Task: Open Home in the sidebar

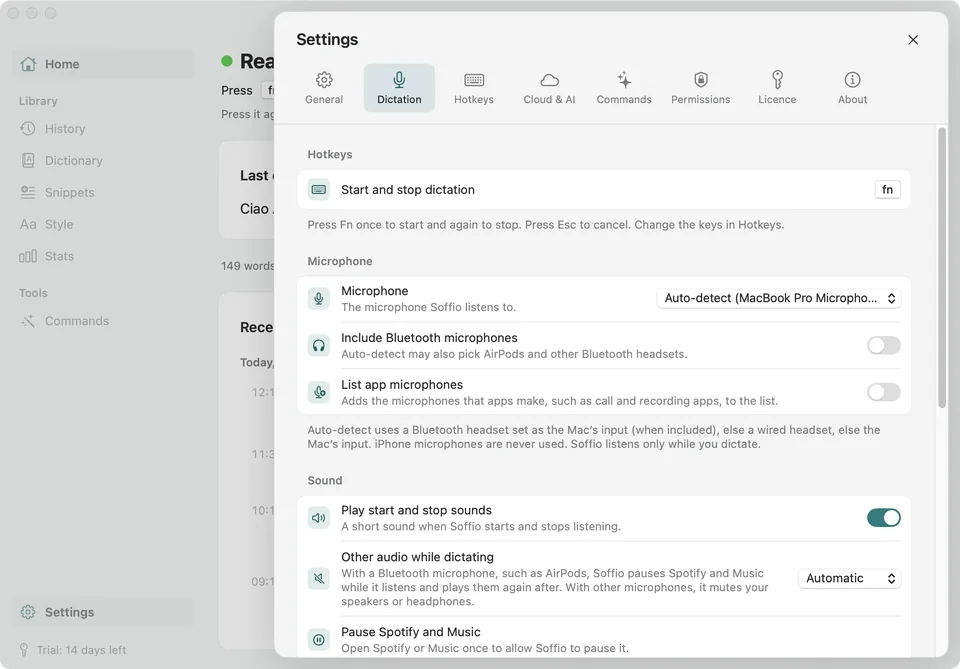Action: click(x=103, y=64)
